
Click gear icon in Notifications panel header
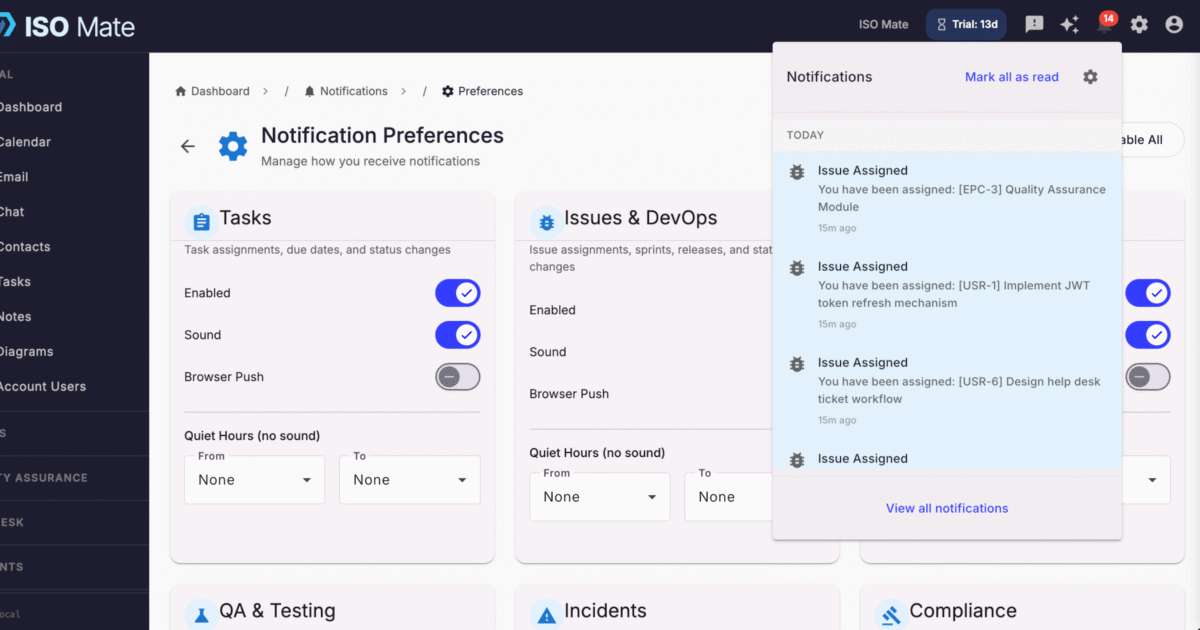[x=1090, y=77]
